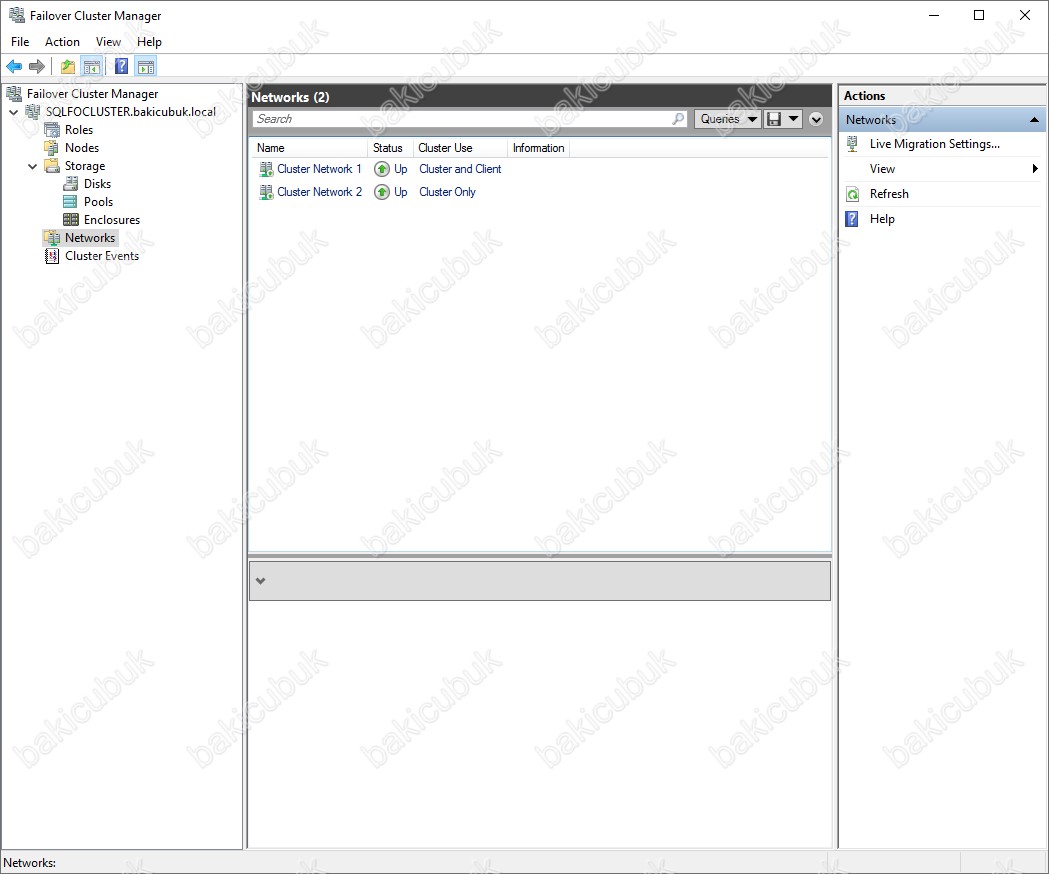Click the Back arrow toolbar icon

tap(14, 66)
